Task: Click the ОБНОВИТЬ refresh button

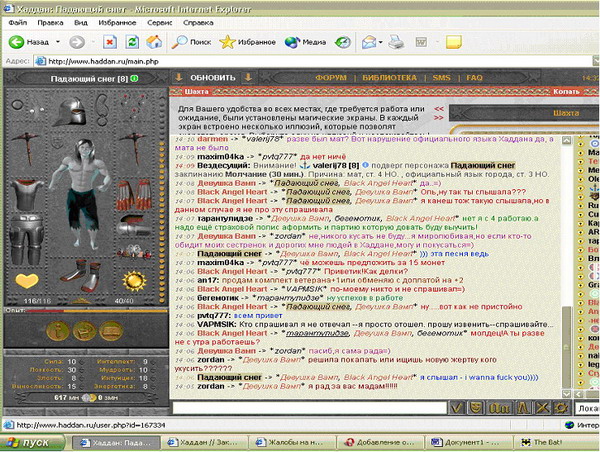Action: click(x=213, y=78)
